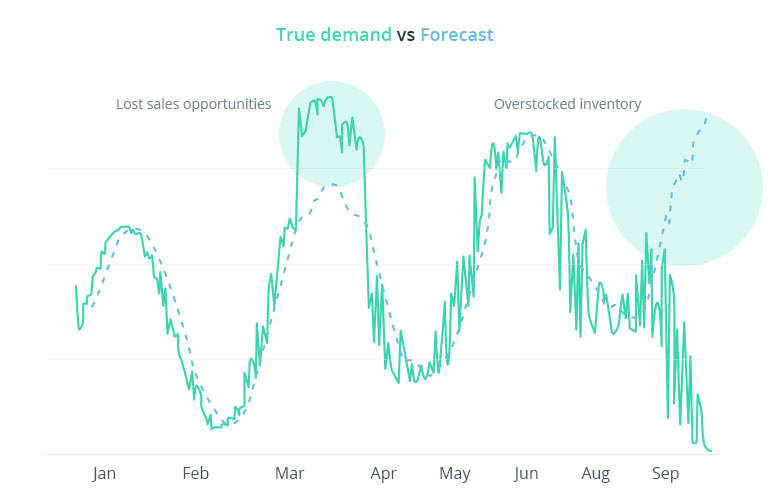
Task: Click the true demand trough above Feb
Action: pyautogui.click(x=212, y=428)
